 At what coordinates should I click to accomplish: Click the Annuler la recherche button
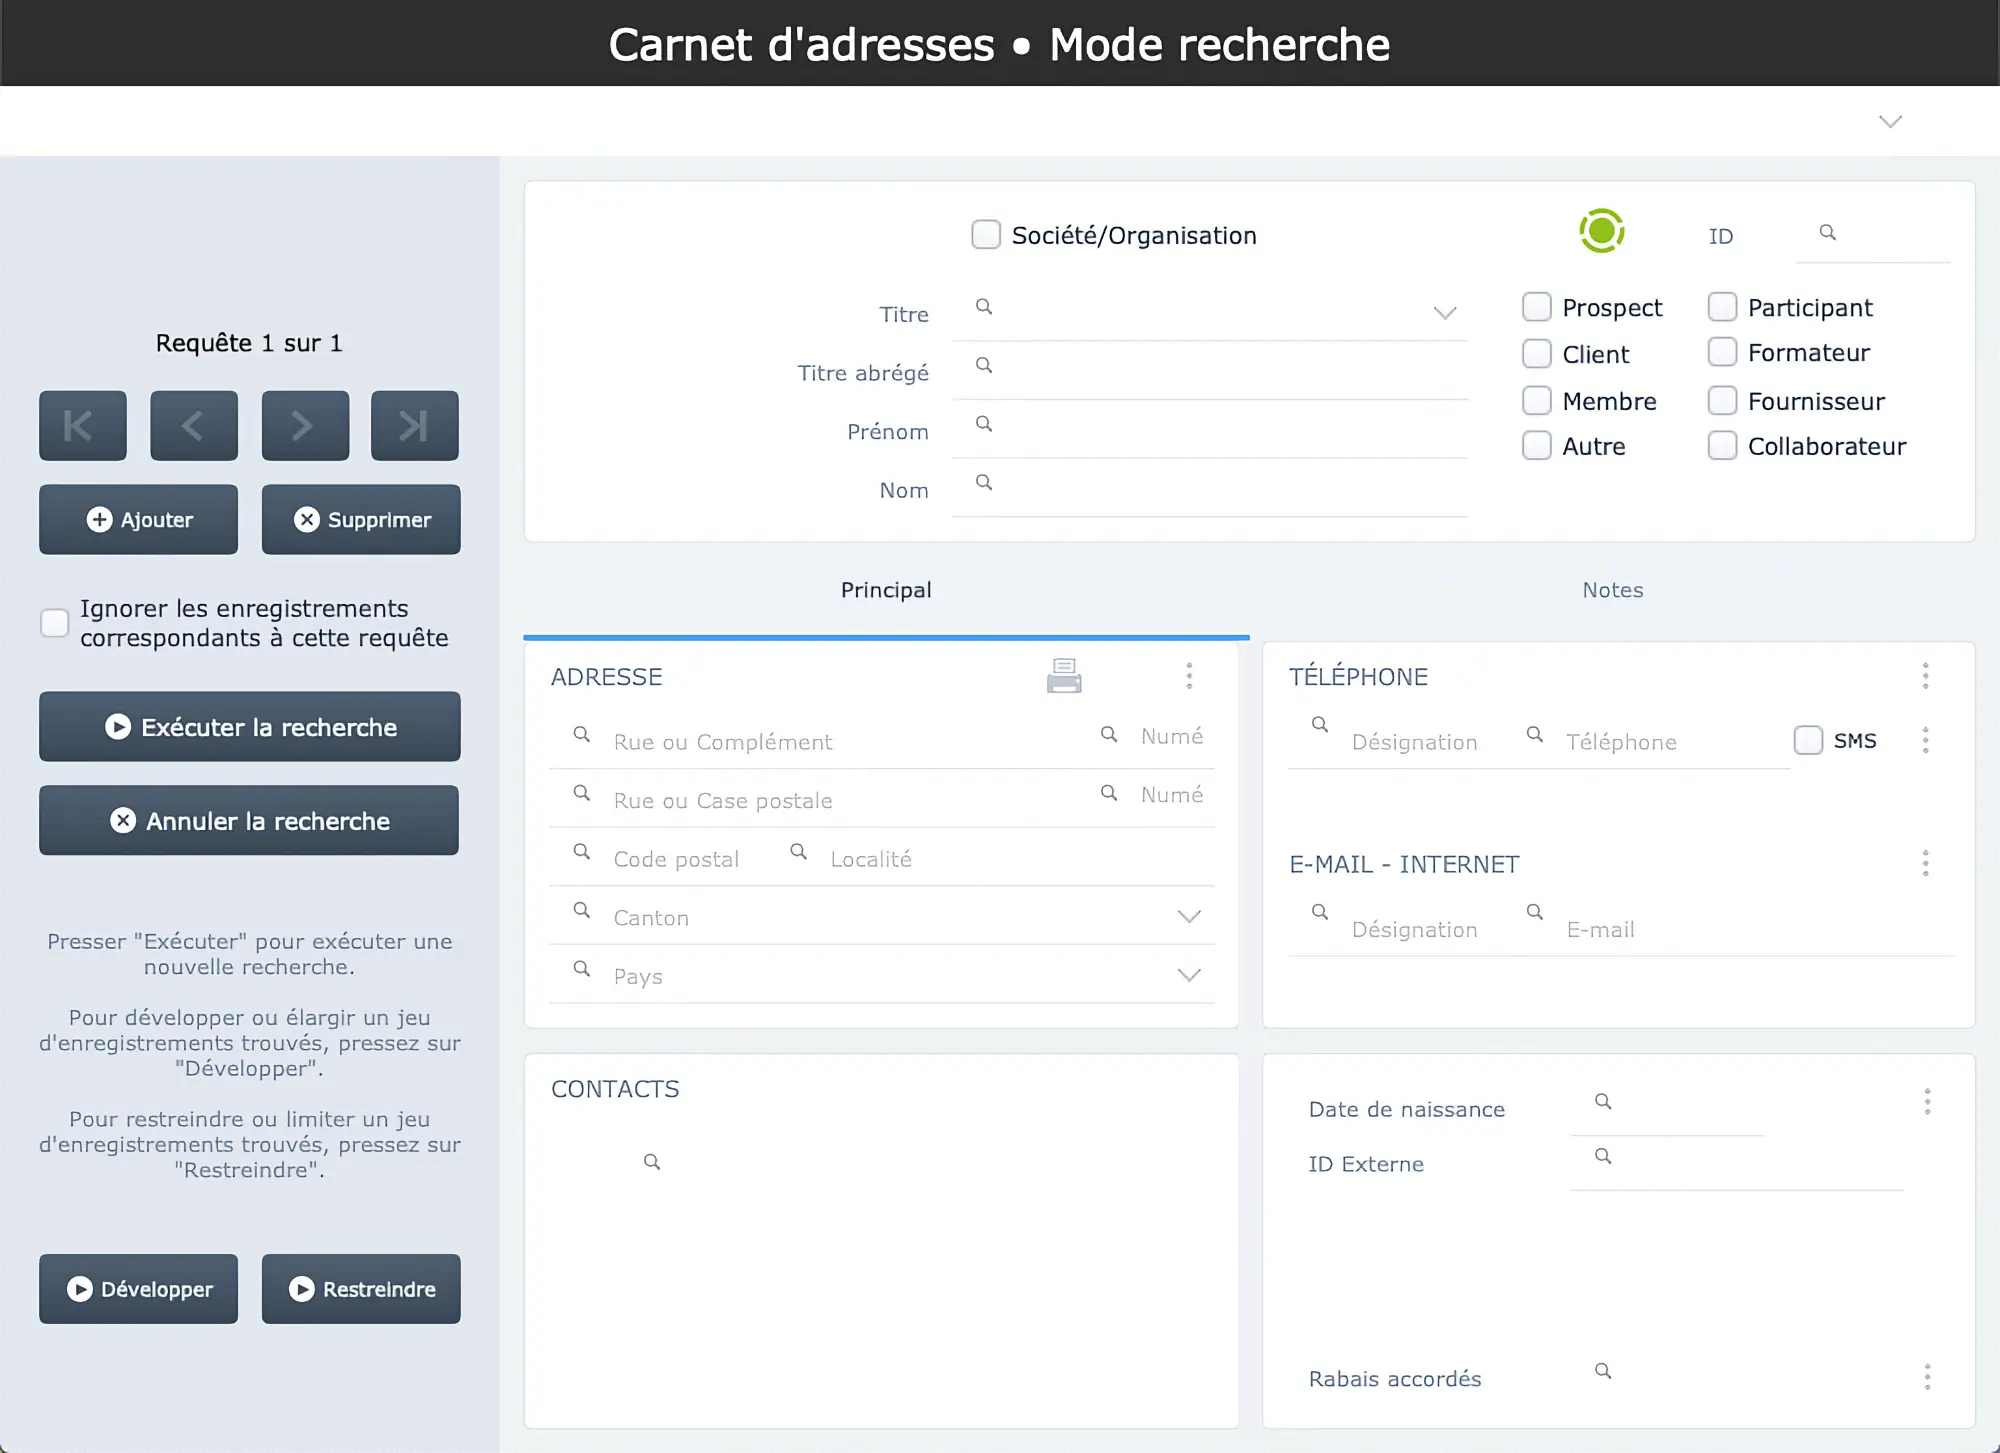point(248,820)
